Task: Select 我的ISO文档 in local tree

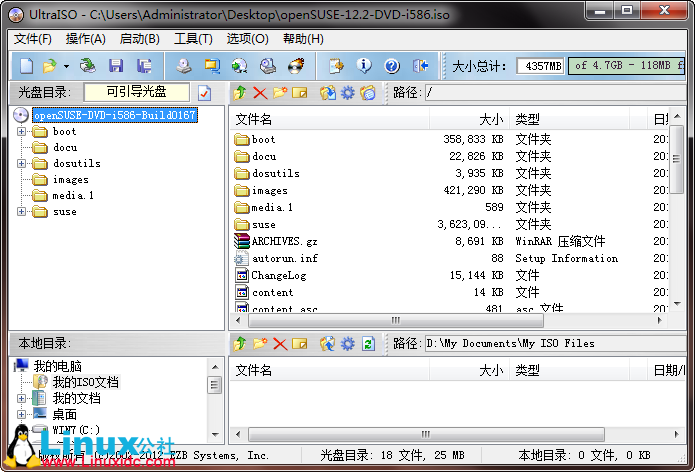Action: tap(86, 382)
